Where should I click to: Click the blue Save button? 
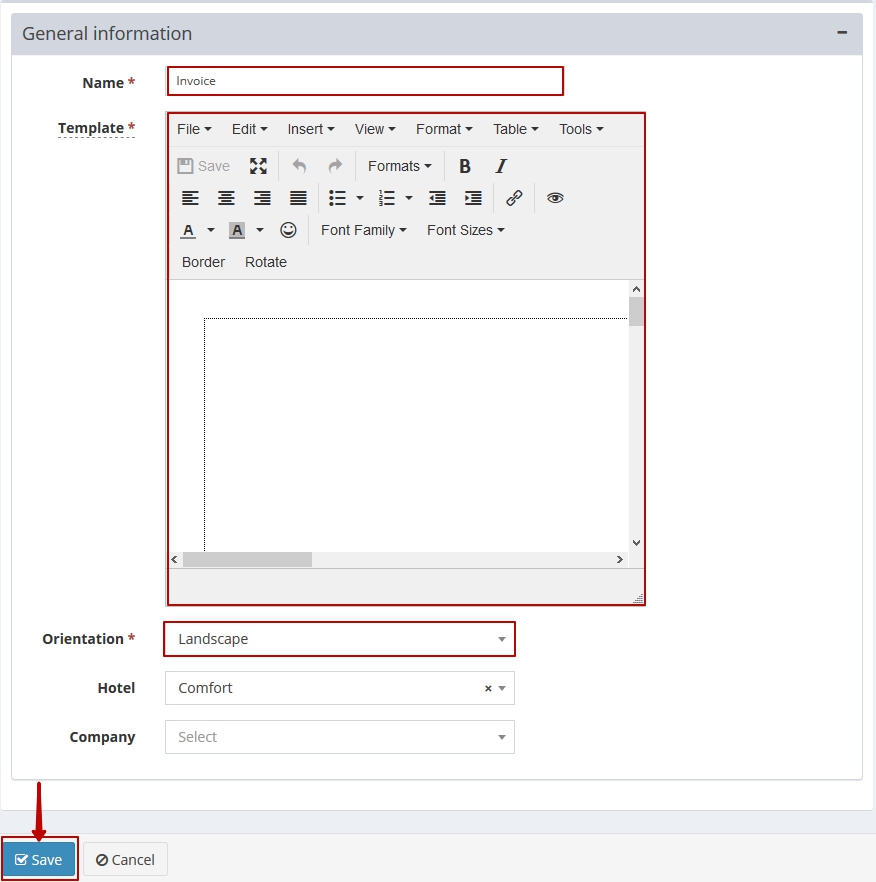[39, 860]
